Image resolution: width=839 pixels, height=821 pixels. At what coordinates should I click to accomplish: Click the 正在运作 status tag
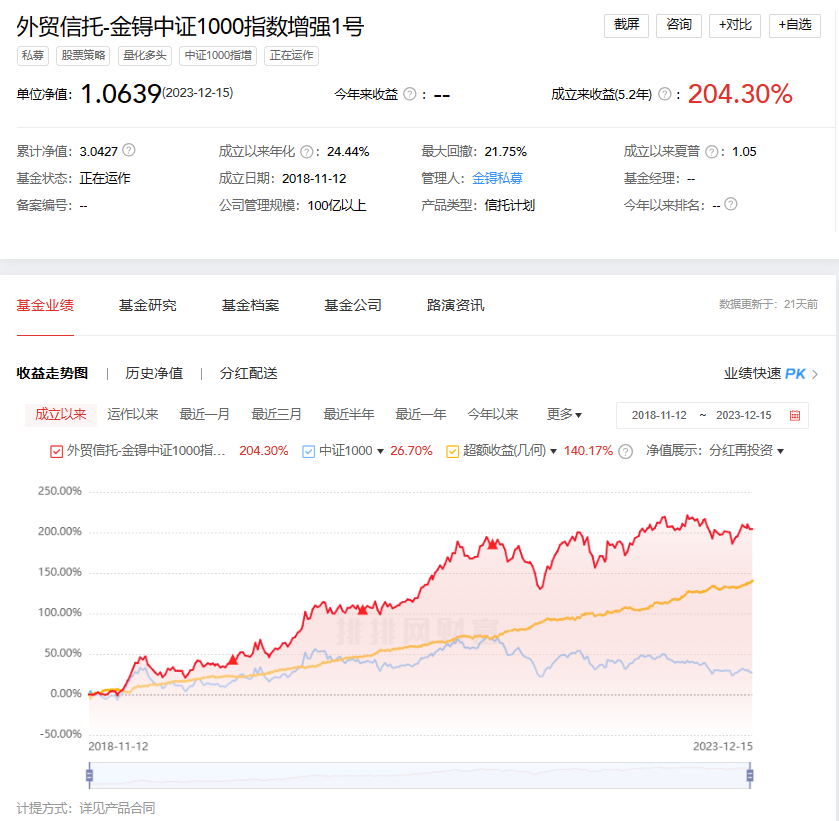pyautogui.click(x=292, y=56)
